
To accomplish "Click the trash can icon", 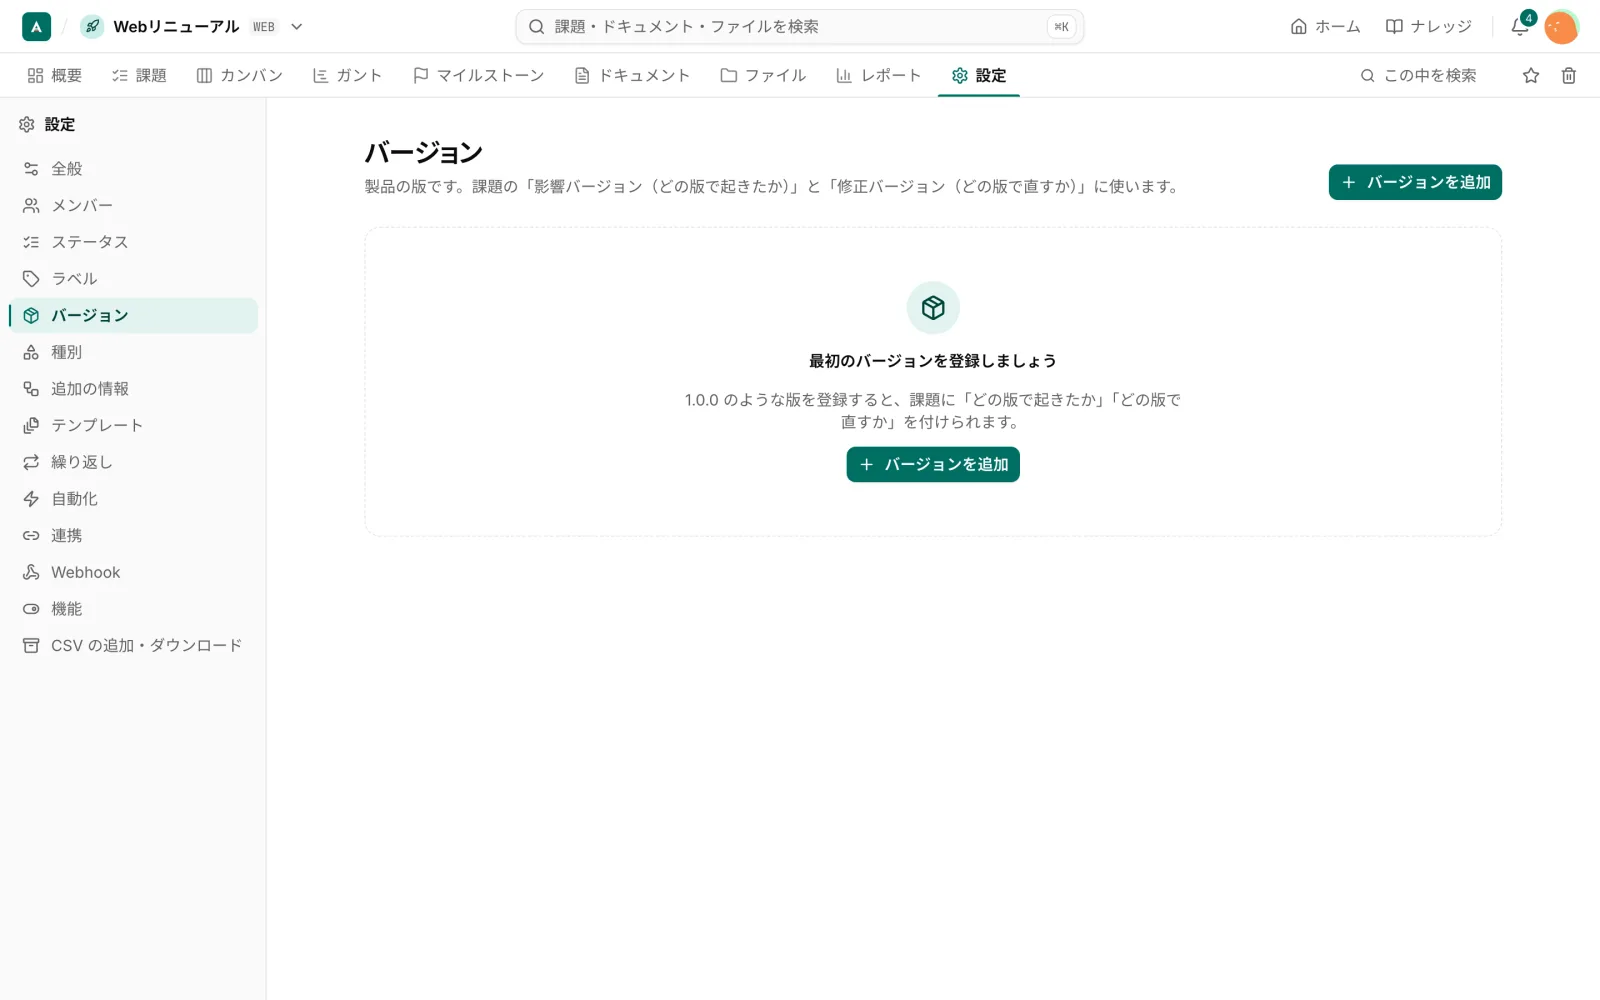I will click(1569, 75).
